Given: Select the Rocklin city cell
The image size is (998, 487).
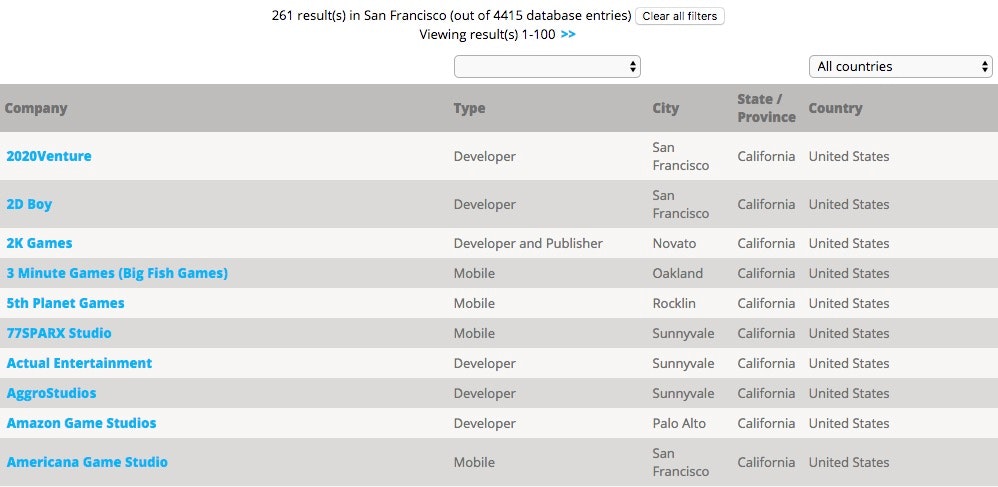Looking at the screenshot, I should (674, 303).
